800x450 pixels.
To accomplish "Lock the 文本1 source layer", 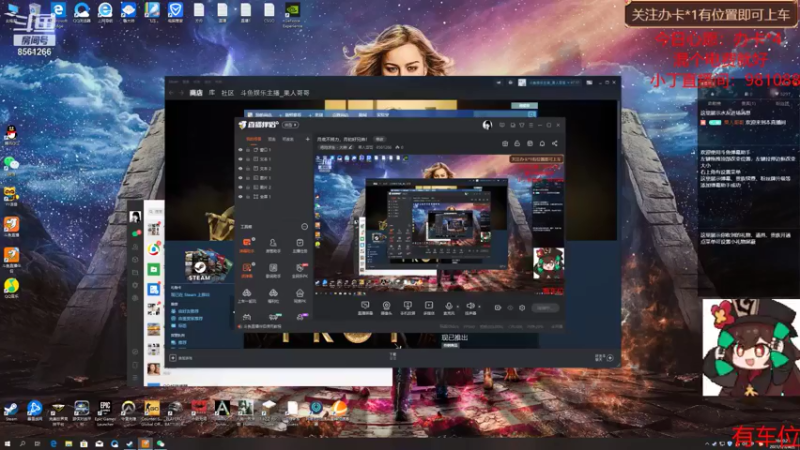I will click(x=248, y=159).
